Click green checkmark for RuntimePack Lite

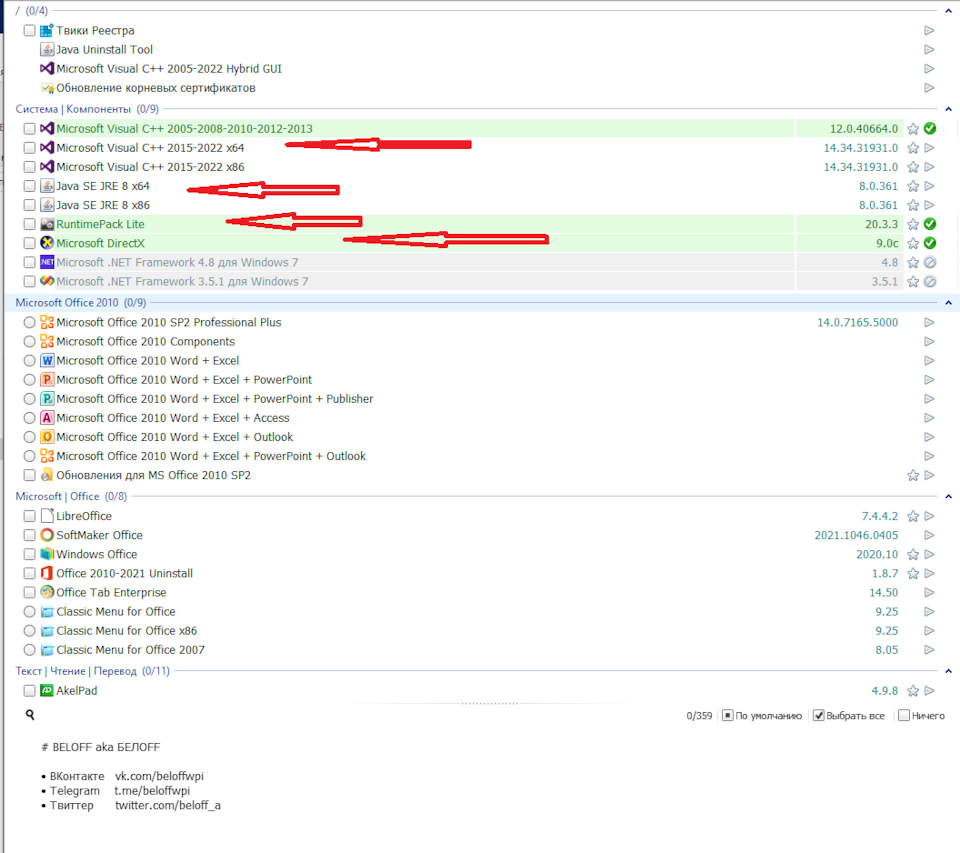(x=929, y=224)
